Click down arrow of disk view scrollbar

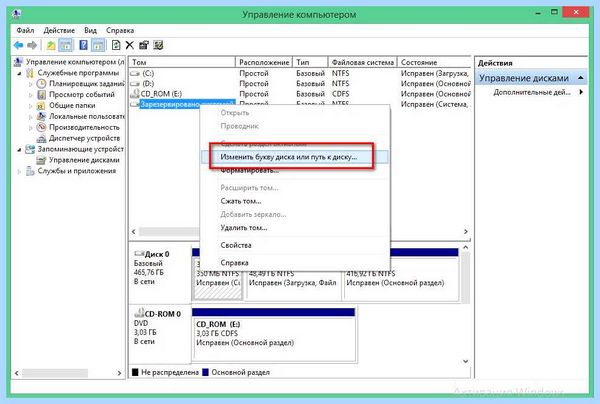(466, 361)
